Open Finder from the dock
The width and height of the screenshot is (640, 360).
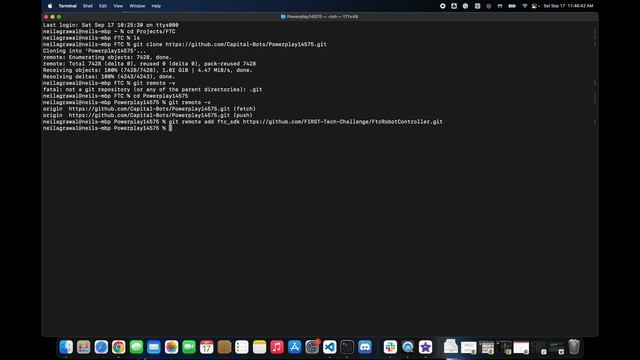pos(66,347)
